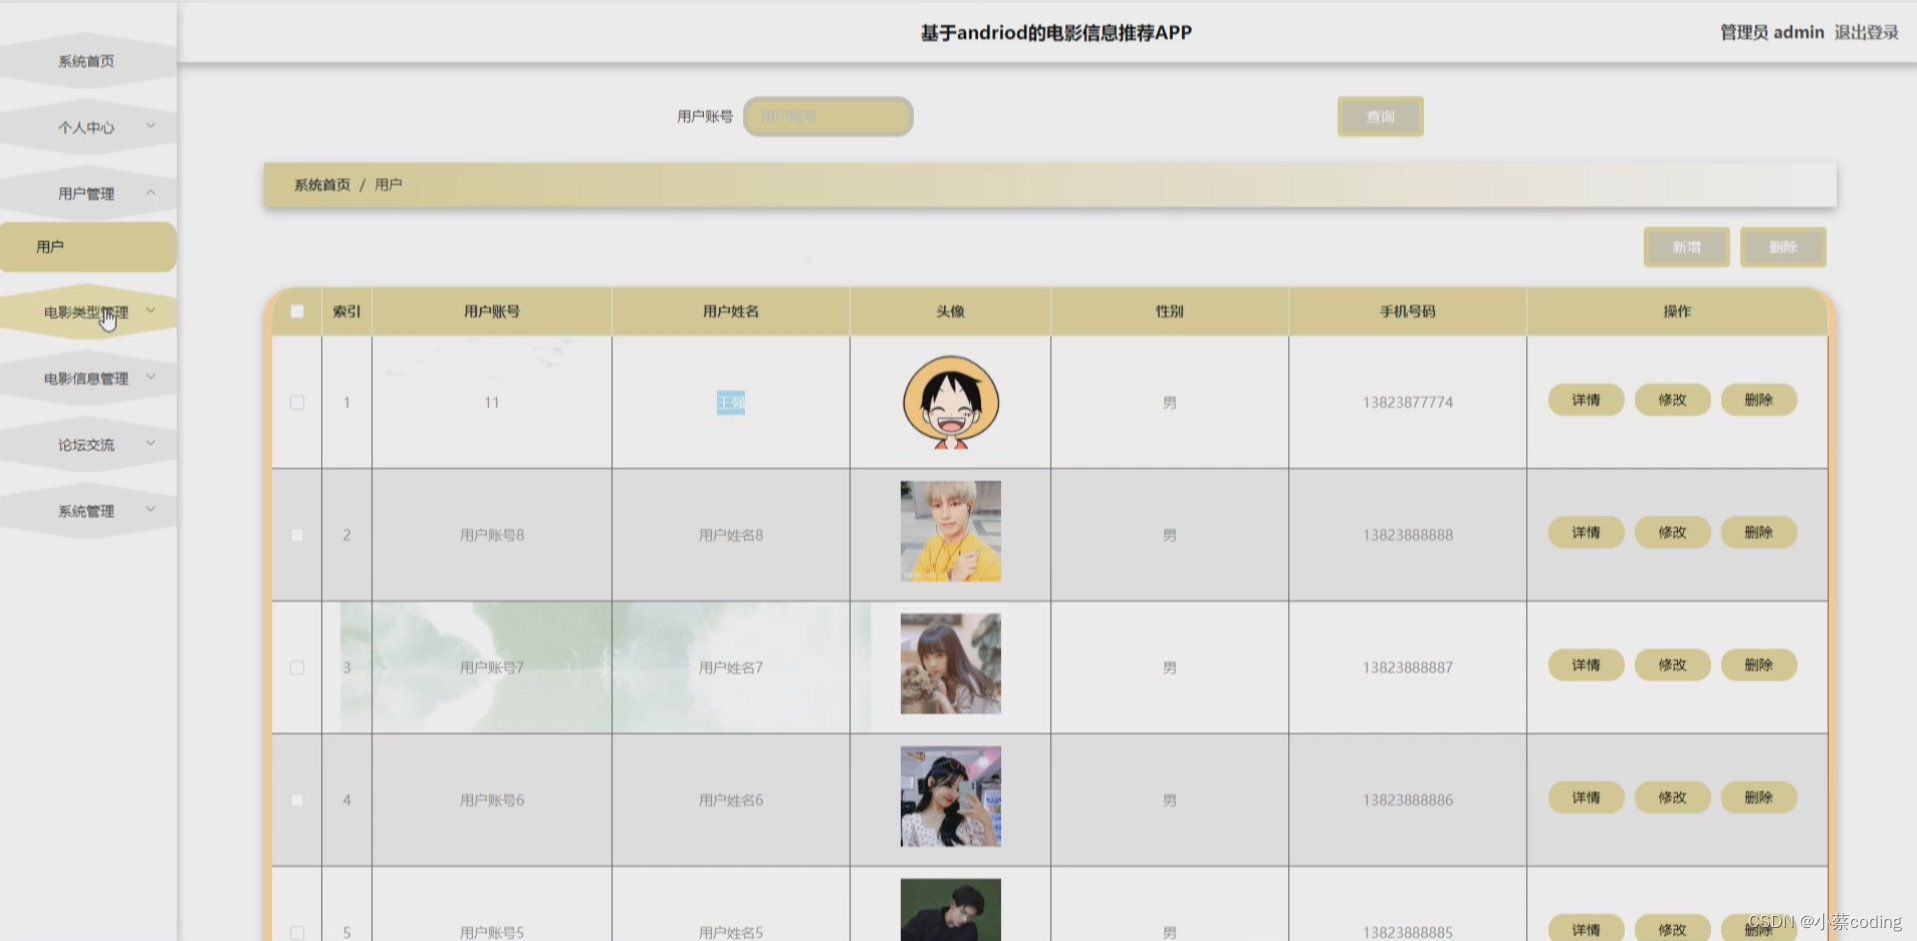Select the 用户 submenu item
This screenshot has width=1917, height=941.
[88, 247]
